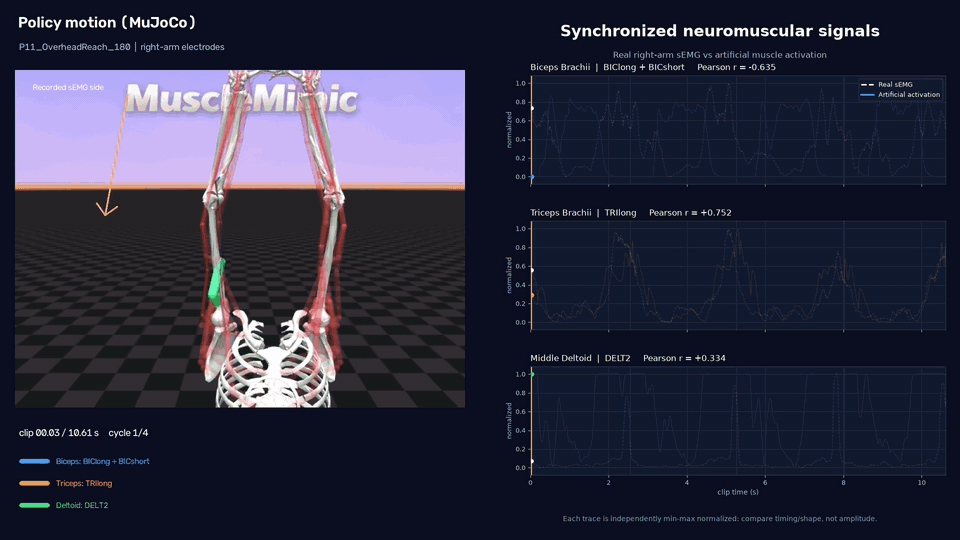The height and width of the screenshot is (540, 960).
Task: Click the blue marker dot in Biceps chart
Action: [532, 177]
